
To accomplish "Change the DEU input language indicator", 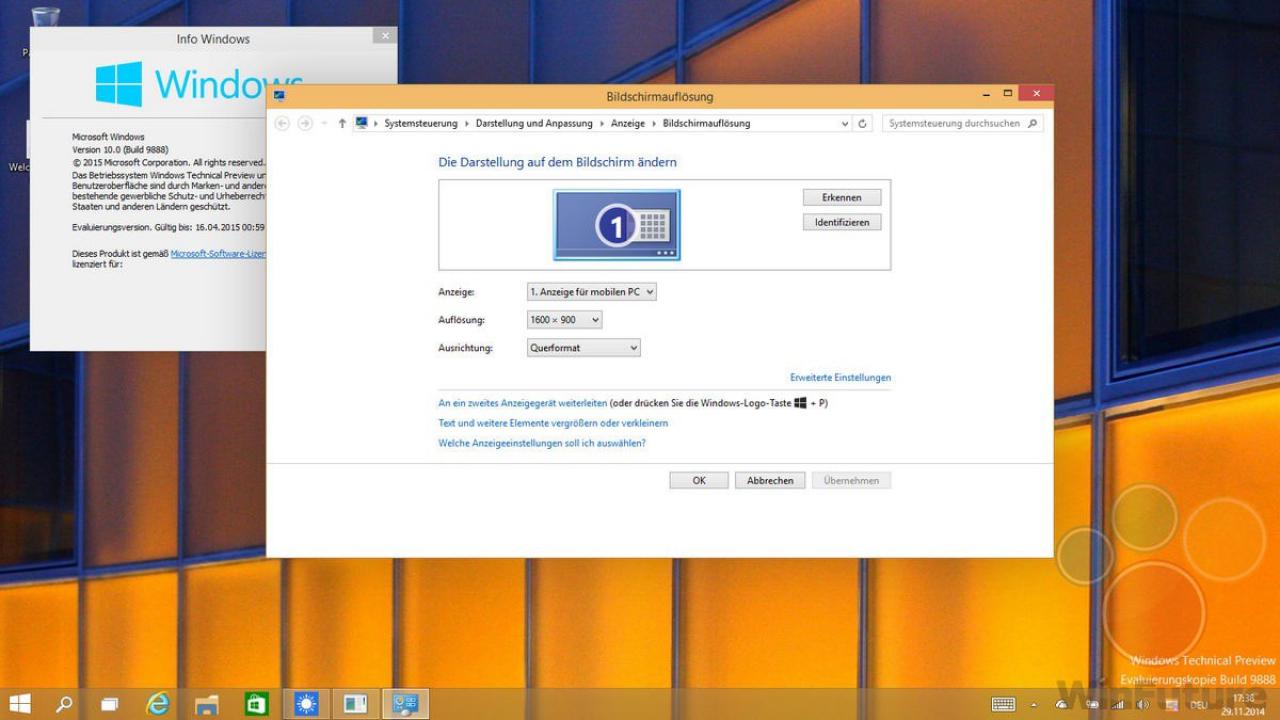I will pos(1198,705).
